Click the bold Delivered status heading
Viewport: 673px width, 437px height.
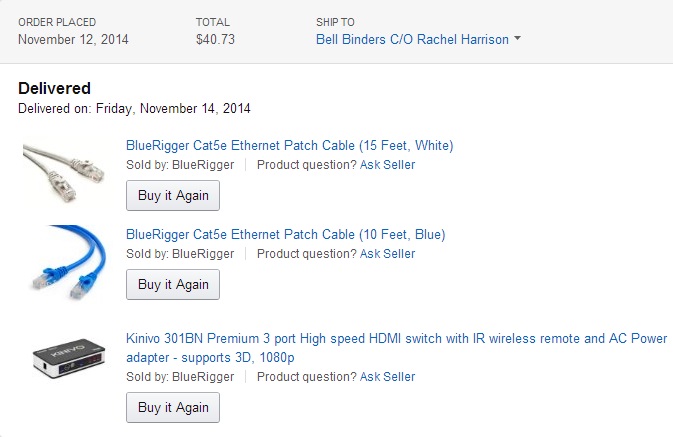[54, 88]
